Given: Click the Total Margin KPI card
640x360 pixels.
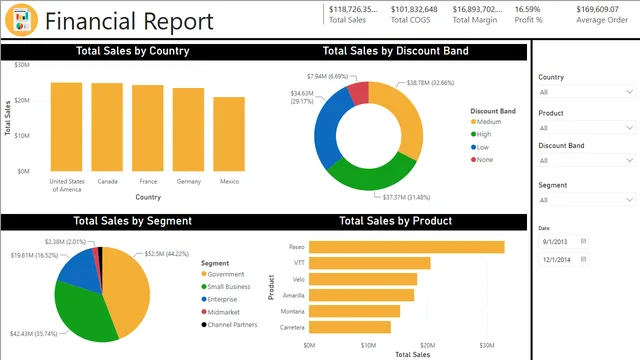Looking at the screenshot, I should tap(477, 14).
